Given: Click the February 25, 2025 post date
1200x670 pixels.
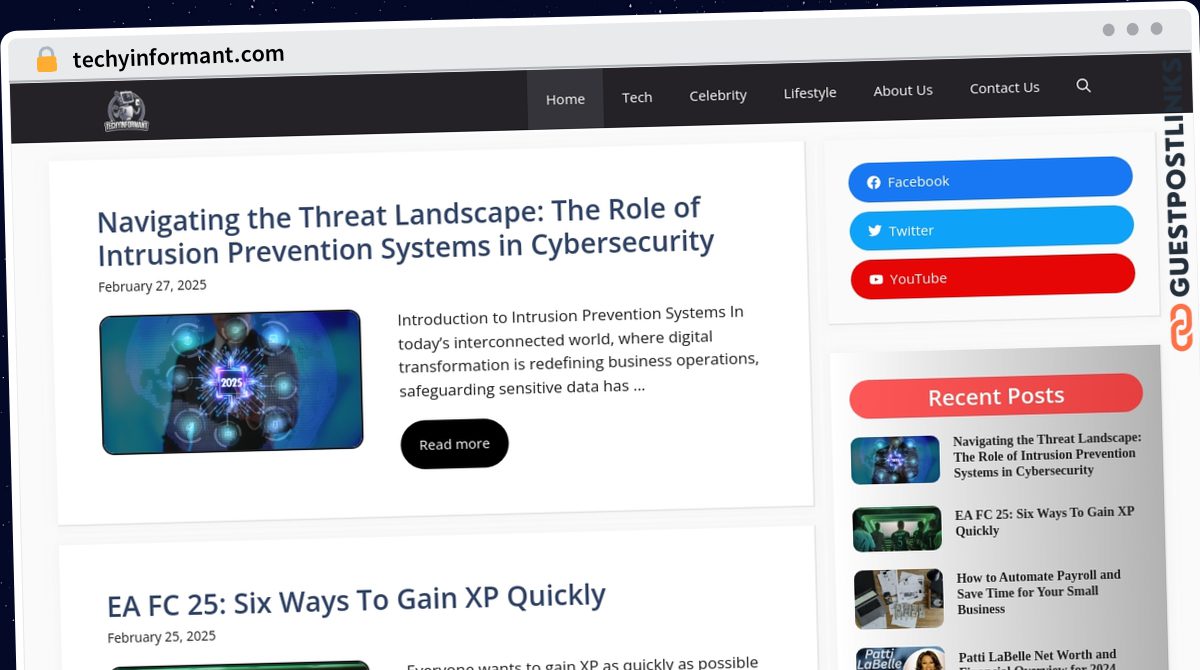Looking at the screenshot, I should tap(161, 636).
